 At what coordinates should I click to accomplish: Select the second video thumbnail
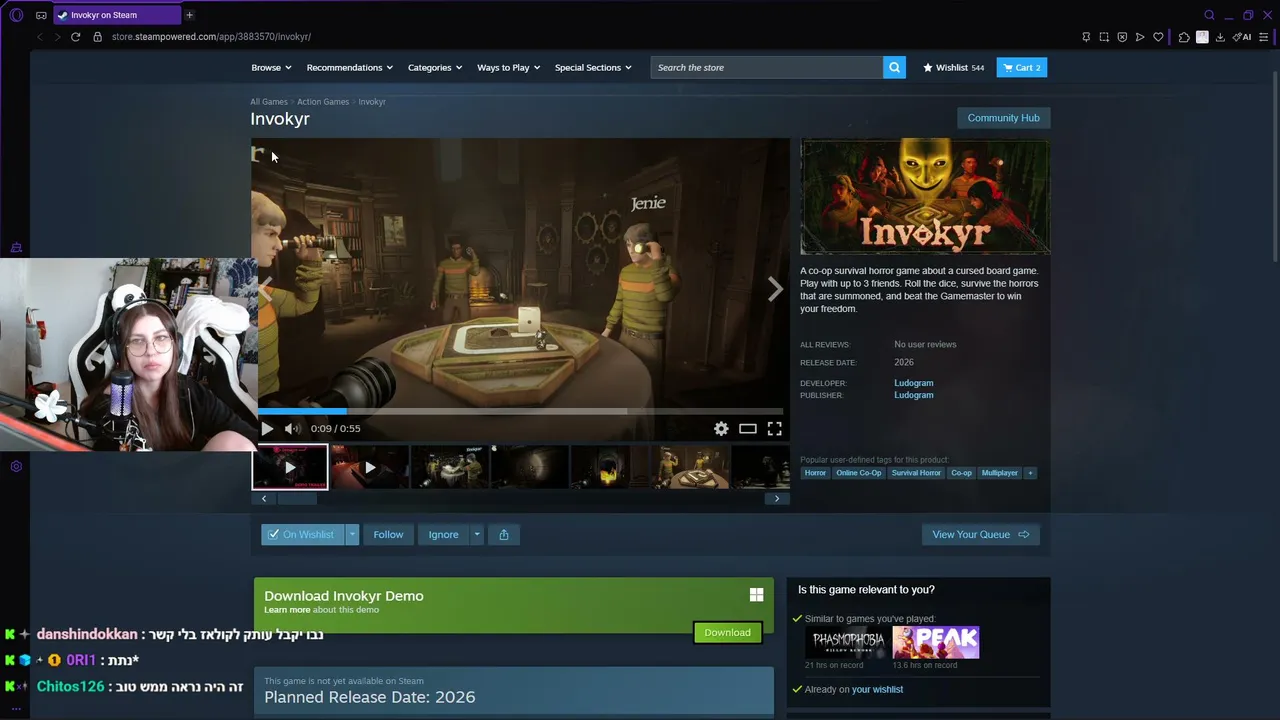370,467
